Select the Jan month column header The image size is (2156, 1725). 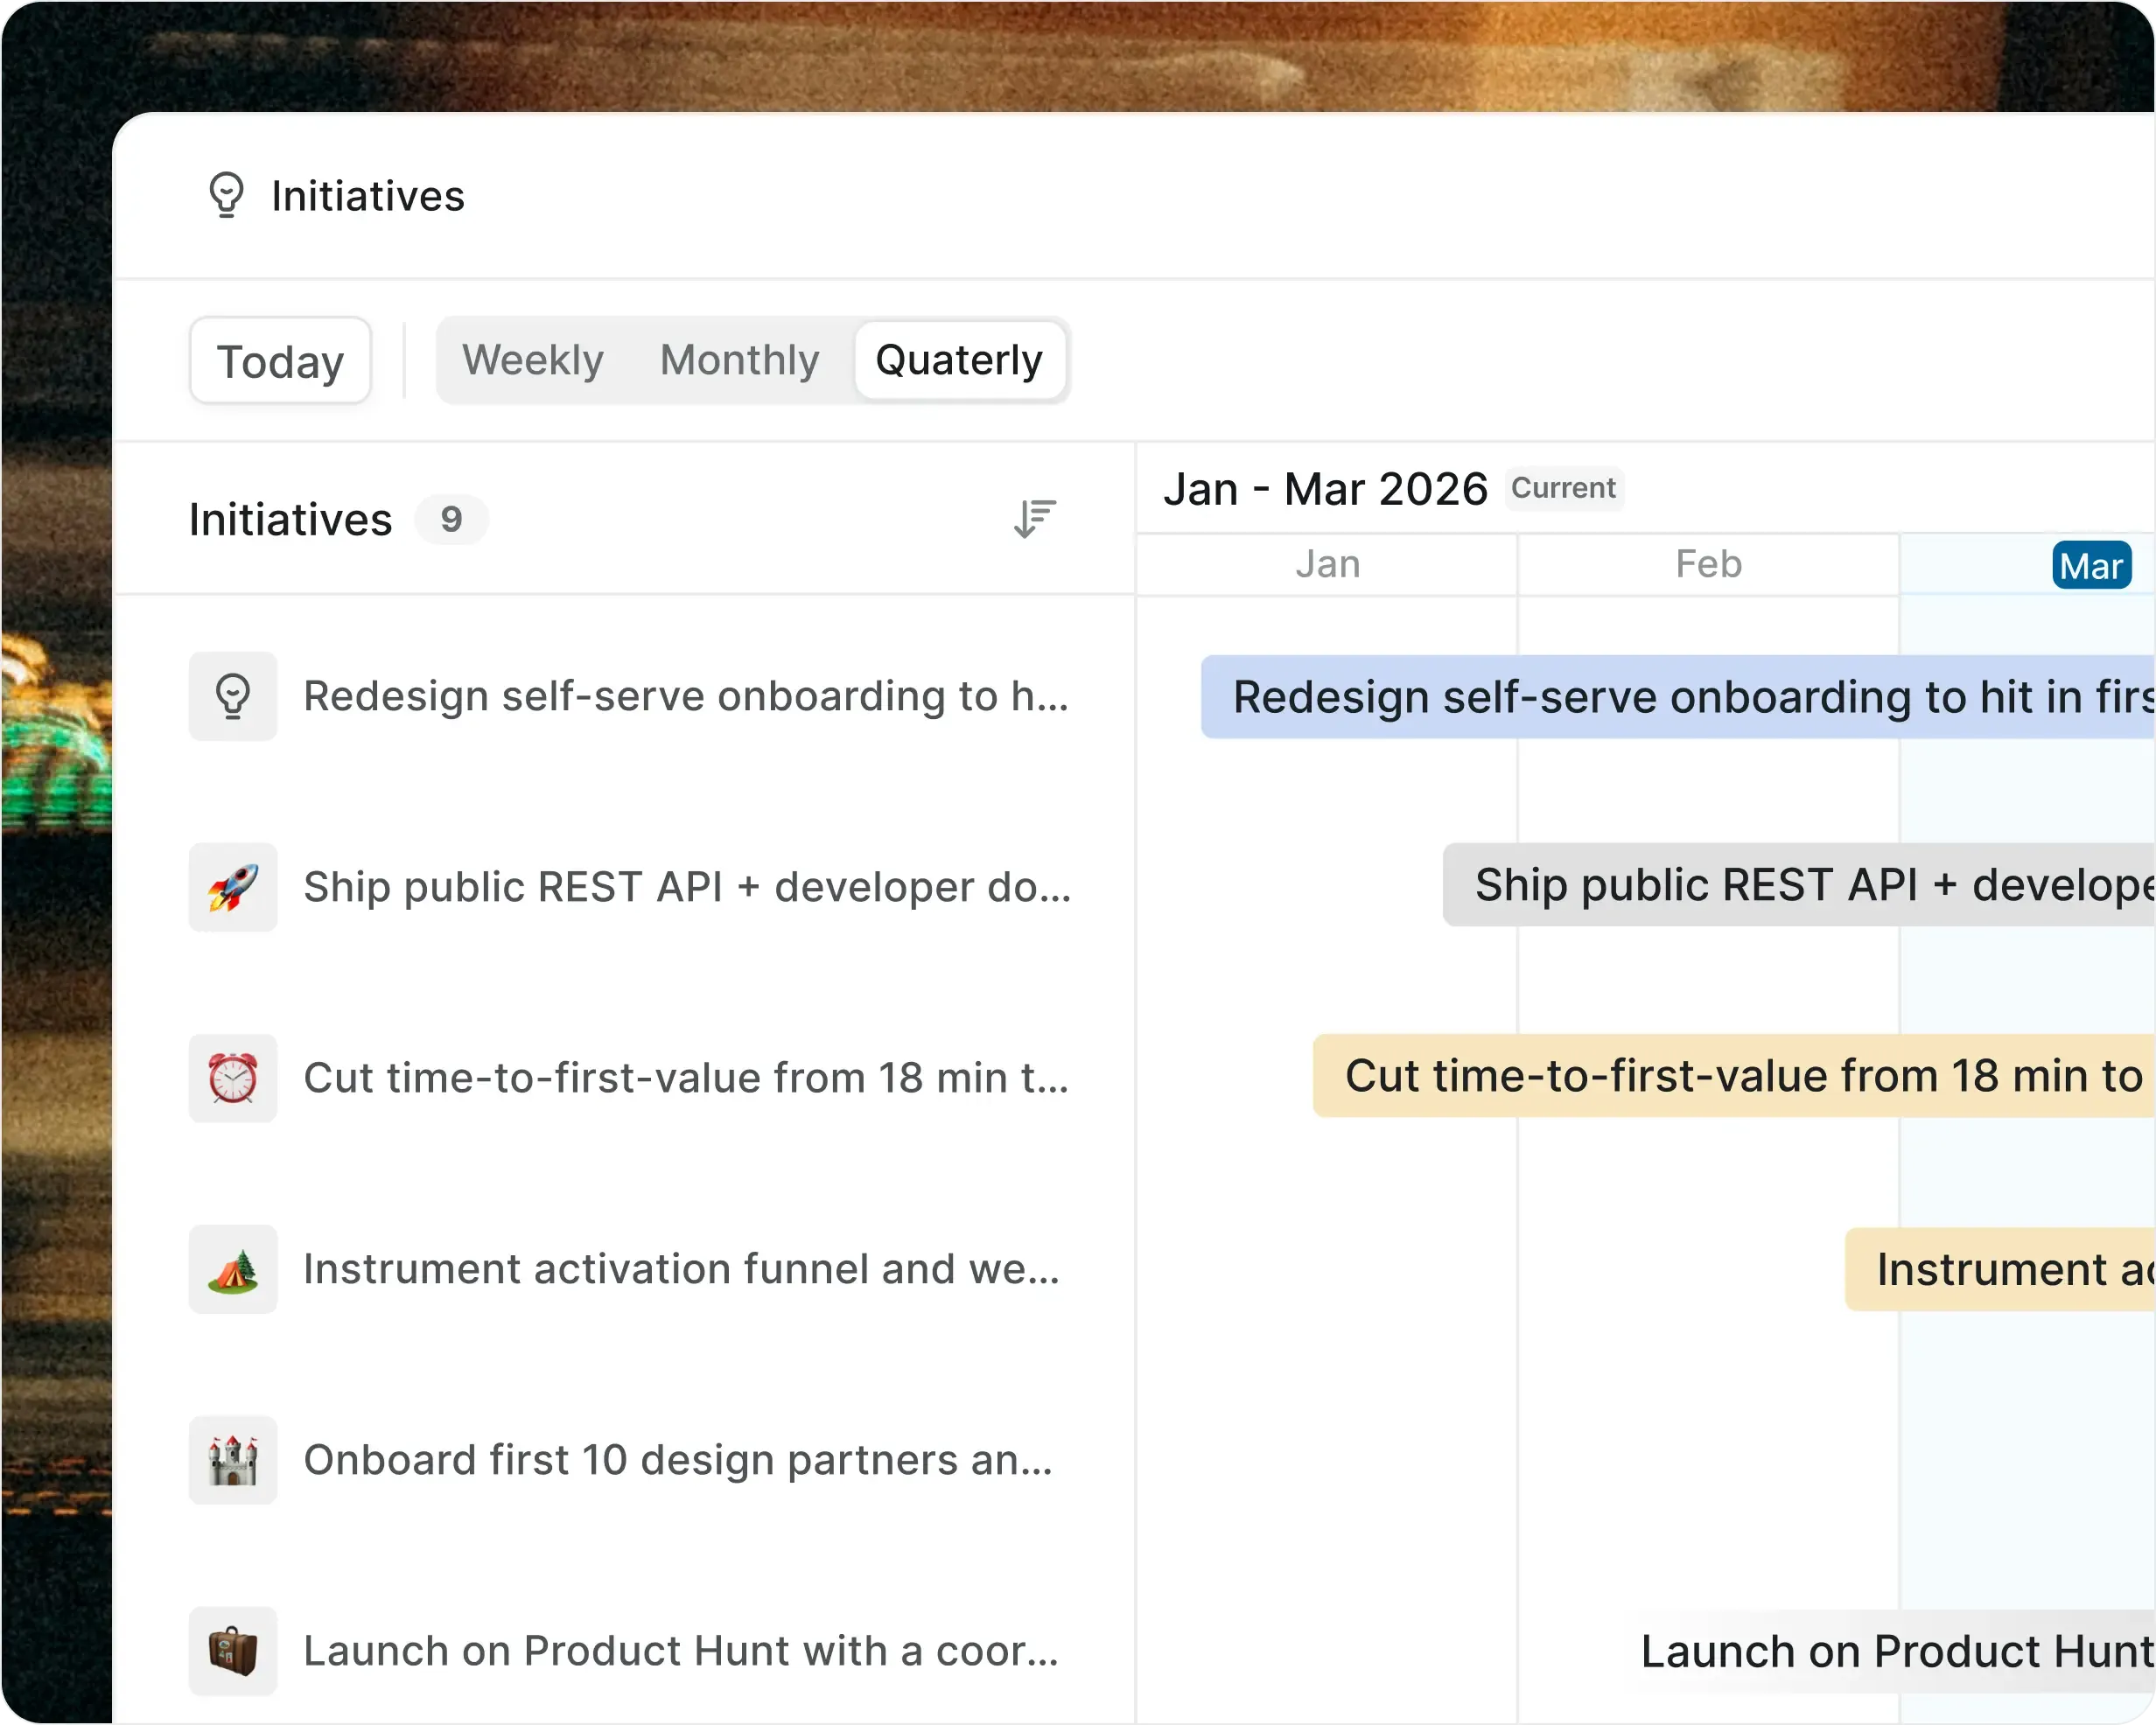(1327, 564)
